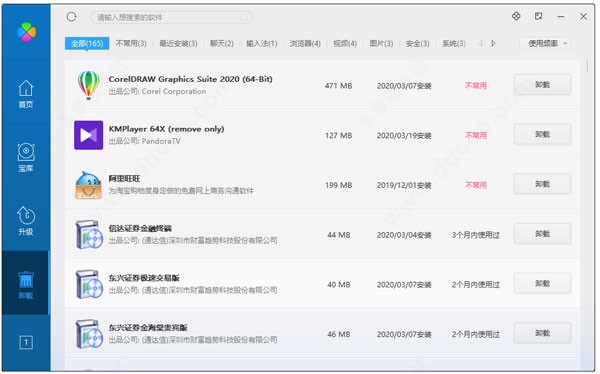Viewport: 600px width, 374px height.
Task: Click the 3个月内使用过 usage label
Action: coord(476,235)
